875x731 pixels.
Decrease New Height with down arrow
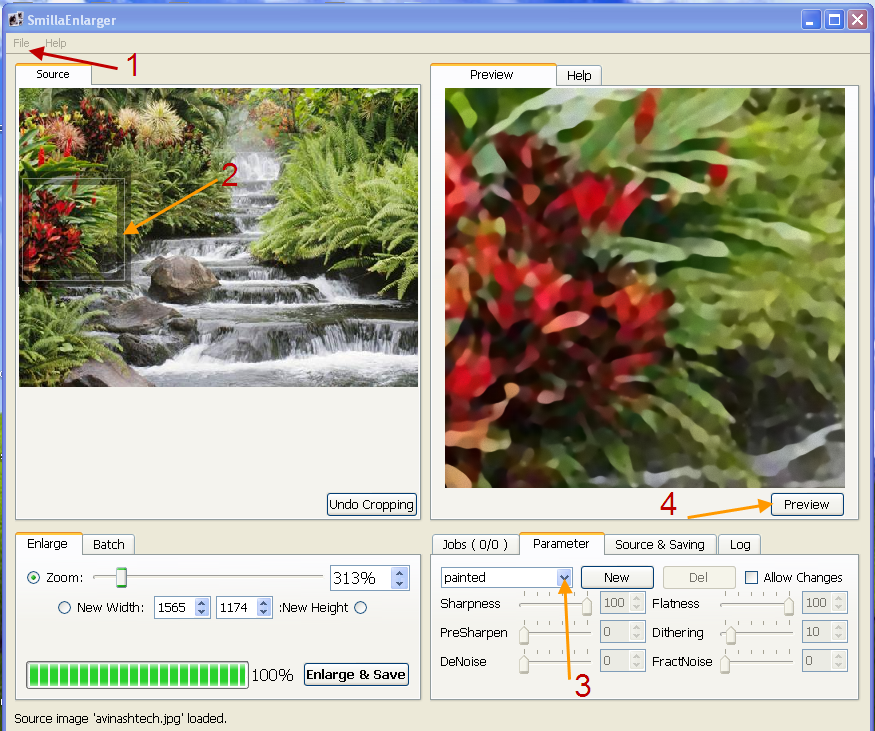[264, 613]
